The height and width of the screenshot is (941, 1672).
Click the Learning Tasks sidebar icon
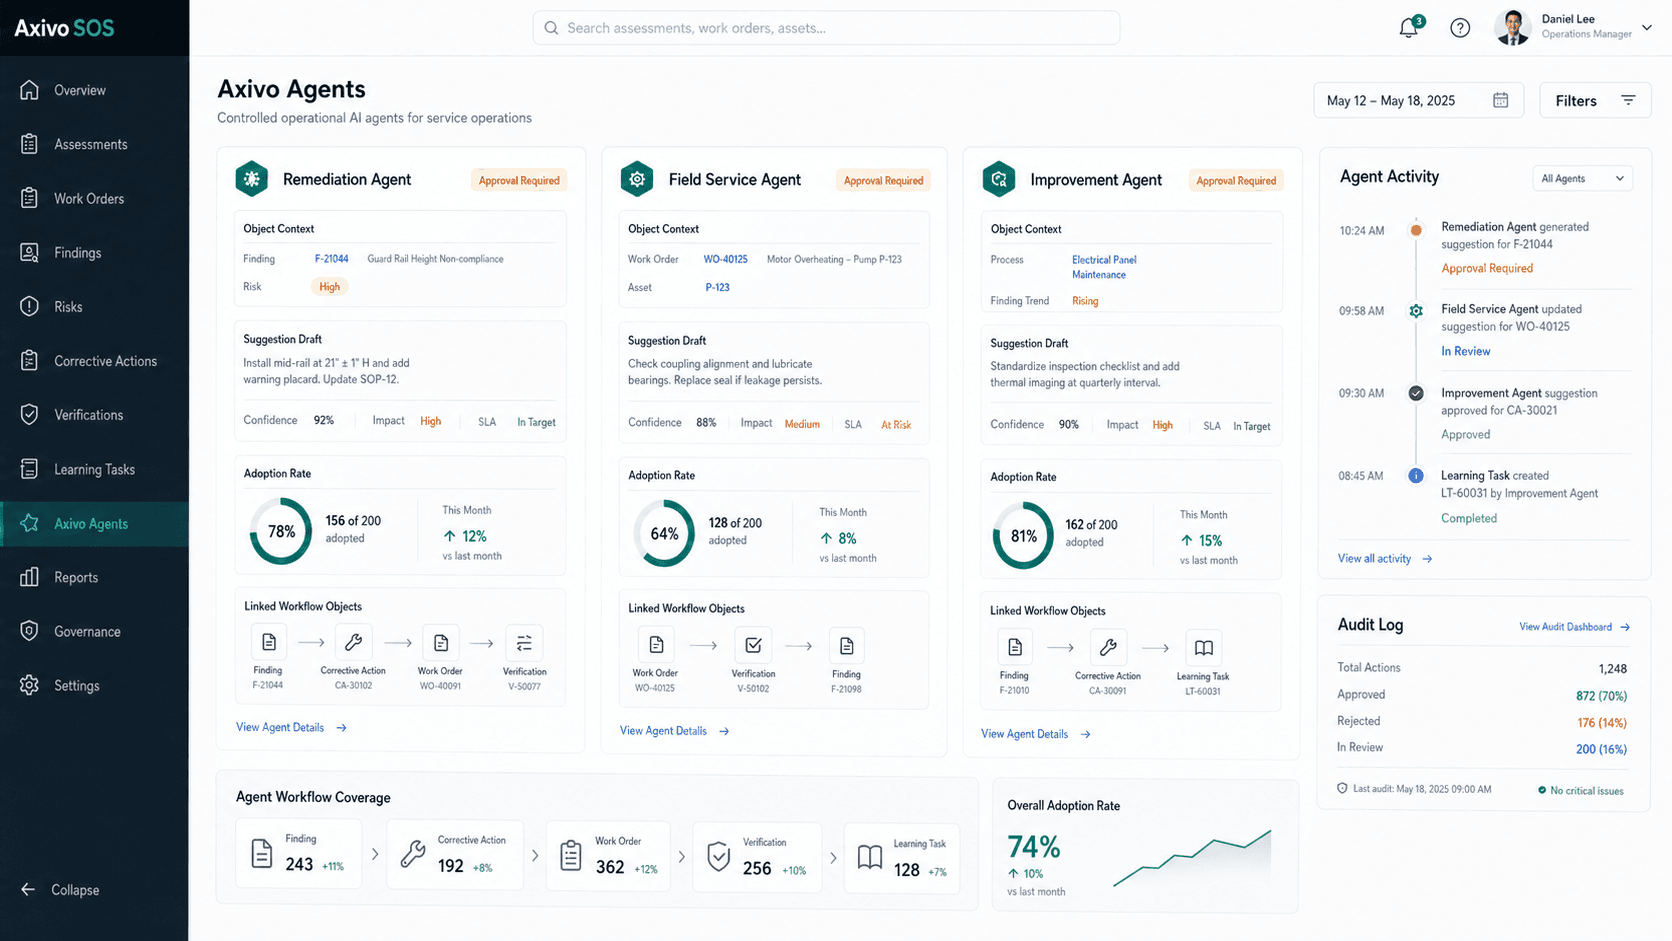point(29,469)
